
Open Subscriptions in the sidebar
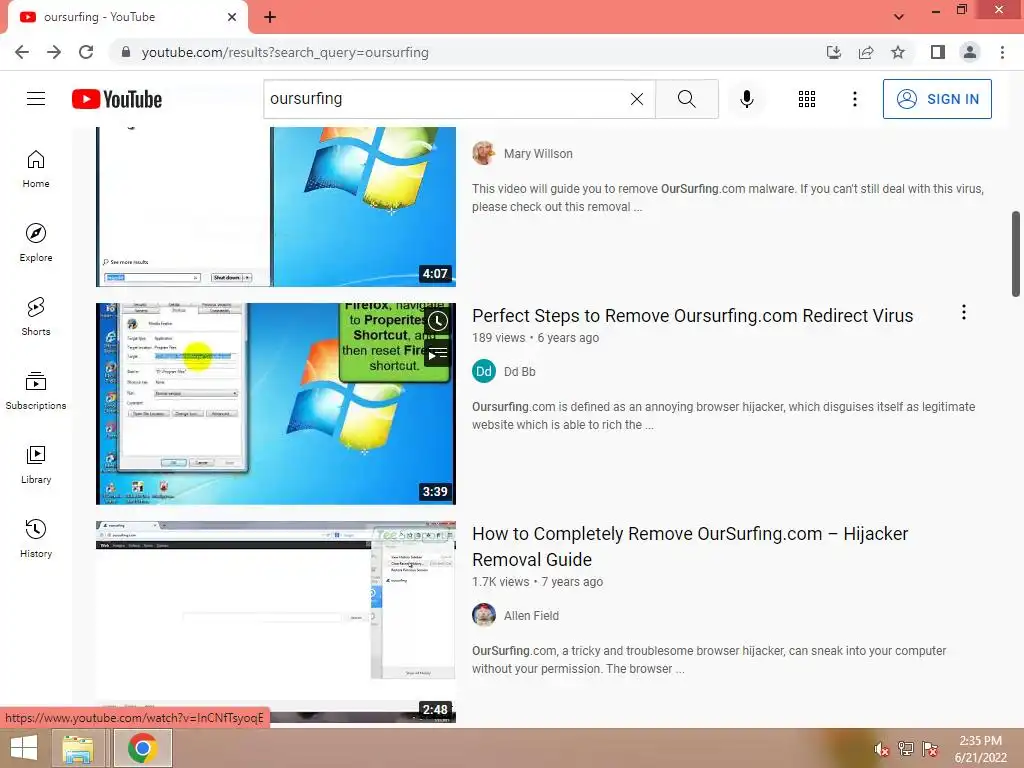[x=36, y=391]
